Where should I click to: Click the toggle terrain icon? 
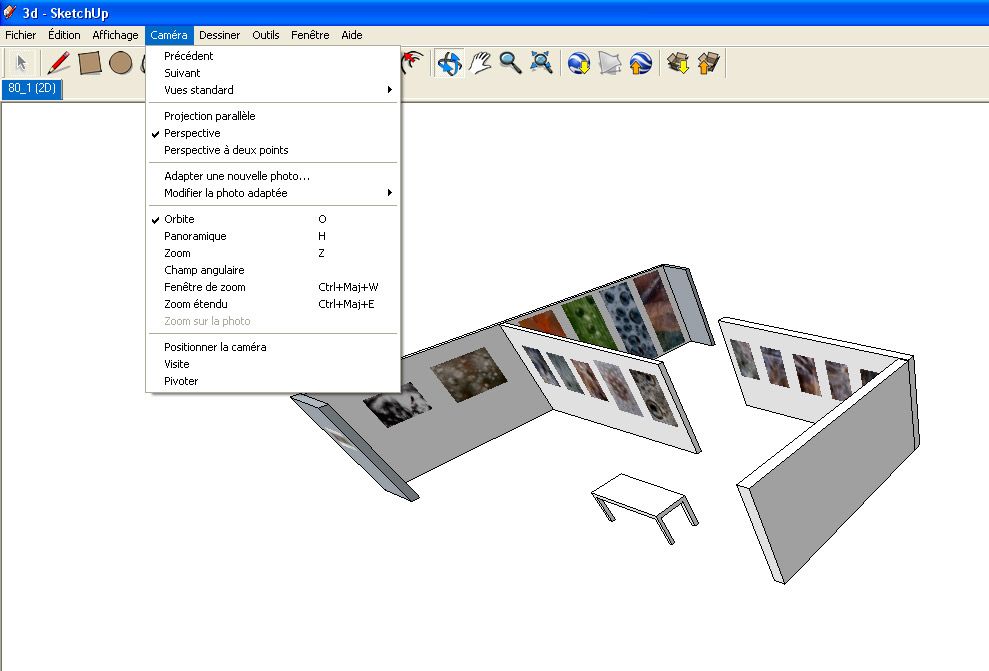(609, 63)
